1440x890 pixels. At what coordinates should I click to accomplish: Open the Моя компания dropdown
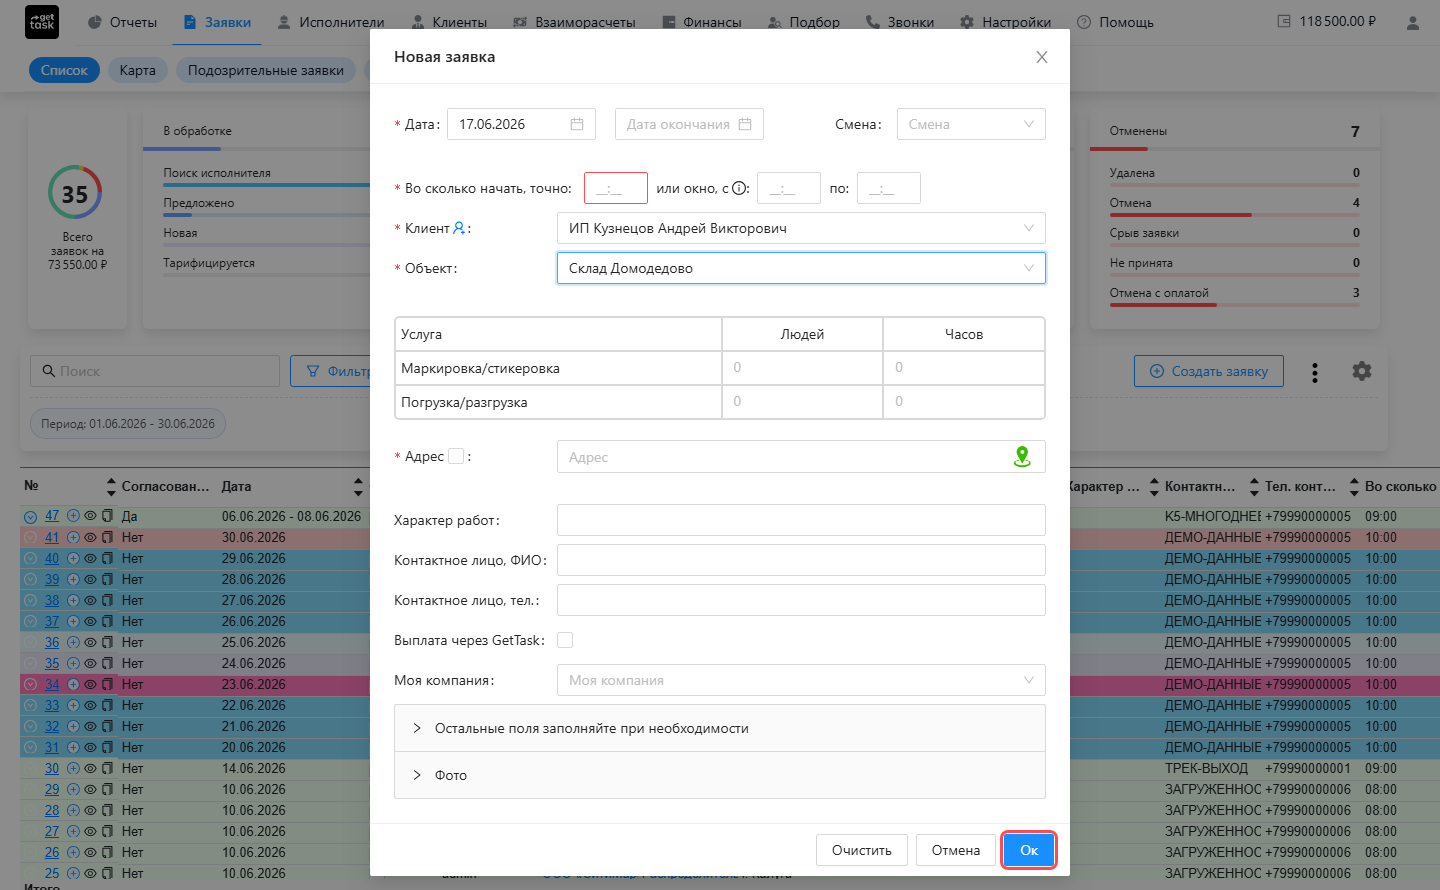pos(801,680)
